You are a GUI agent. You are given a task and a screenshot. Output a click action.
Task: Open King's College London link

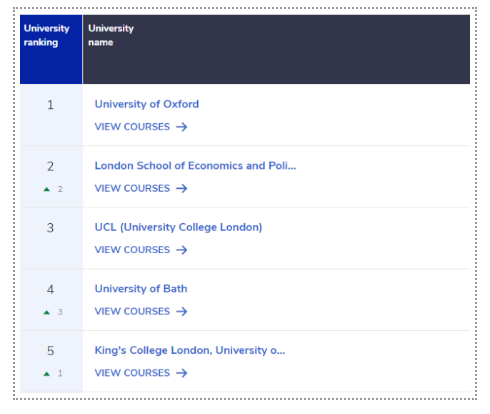click(x=190, y=350)
